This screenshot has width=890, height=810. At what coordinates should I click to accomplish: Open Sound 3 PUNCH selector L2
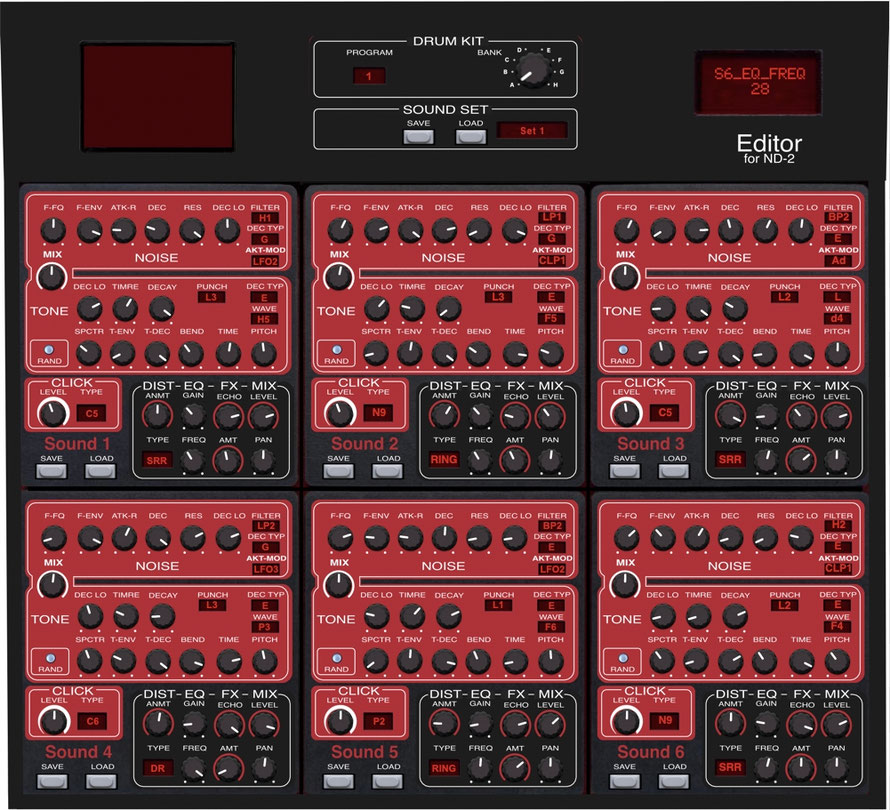click(x=784, y=297)
